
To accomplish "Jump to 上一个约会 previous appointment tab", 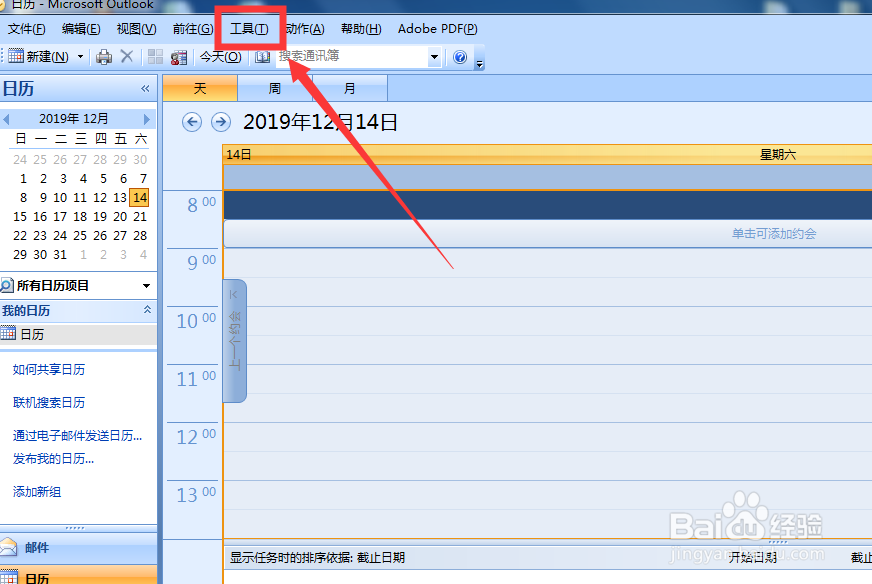I will [235, 340].
